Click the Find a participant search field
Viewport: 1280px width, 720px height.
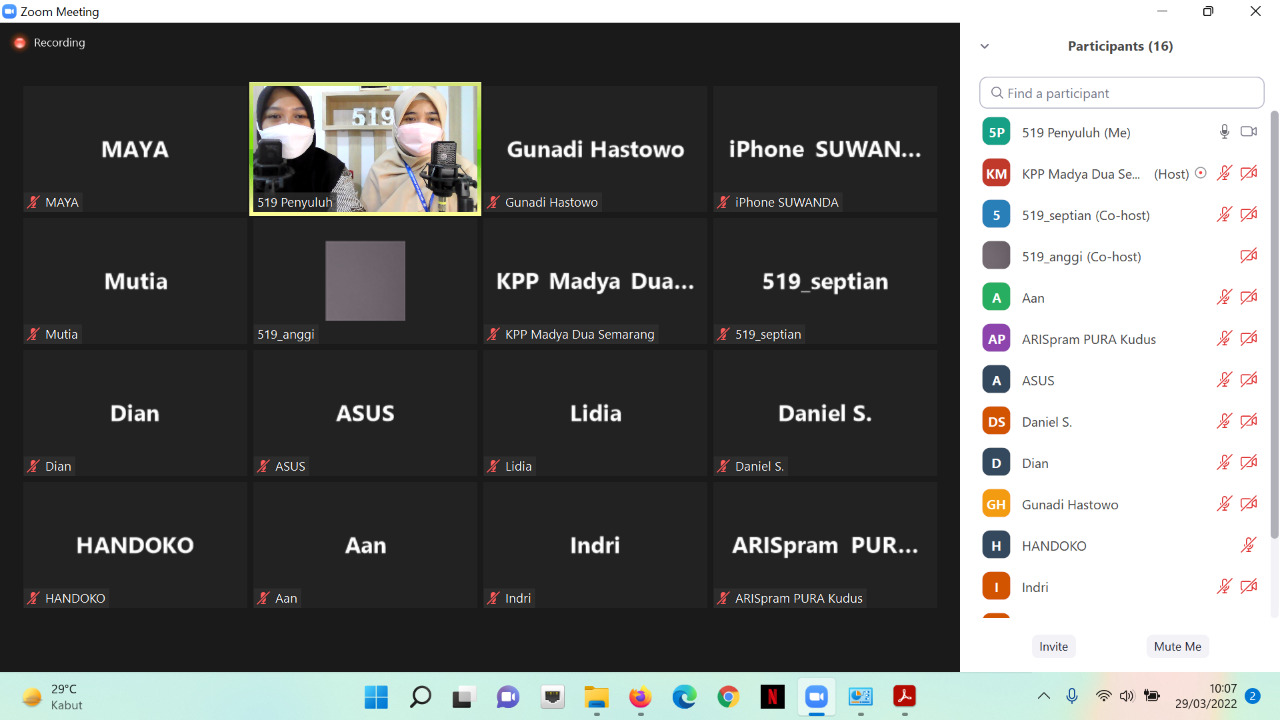point(1122,93)
